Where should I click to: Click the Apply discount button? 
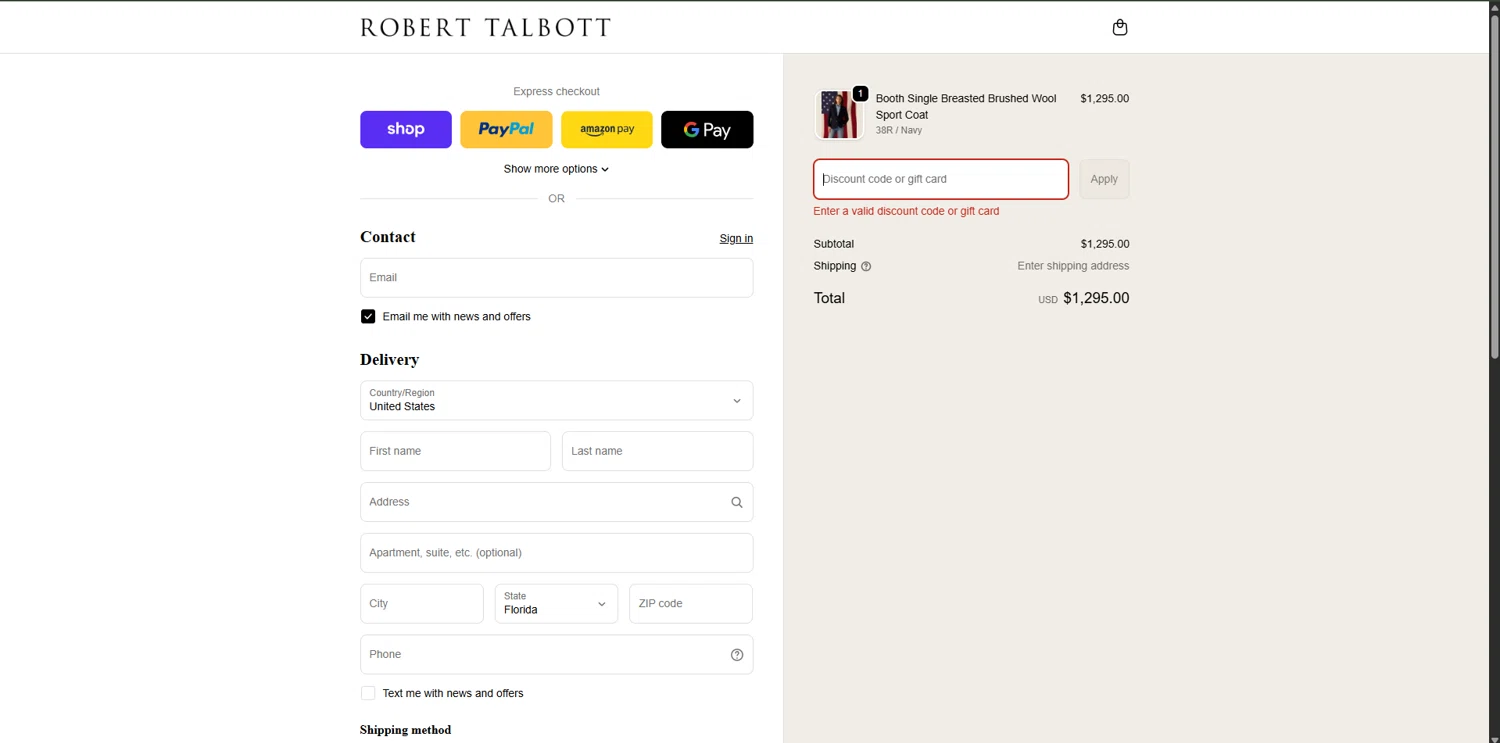(1104, 179)
